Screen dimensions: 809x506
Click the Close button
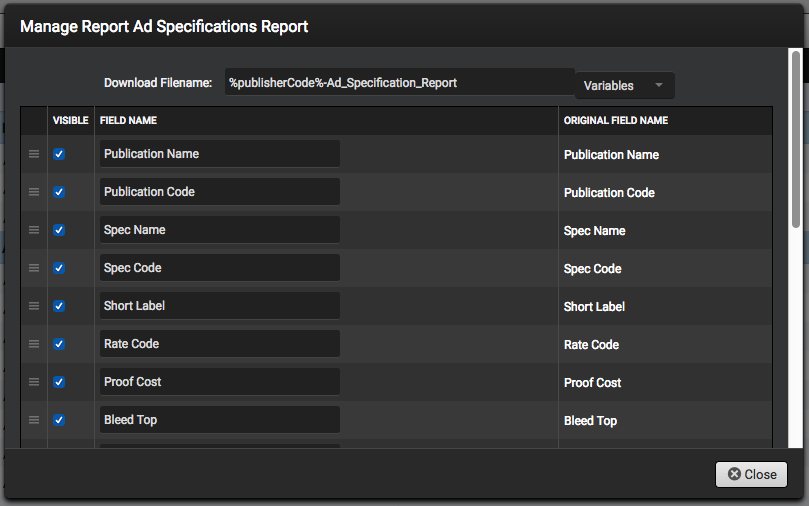coord(751,474)
